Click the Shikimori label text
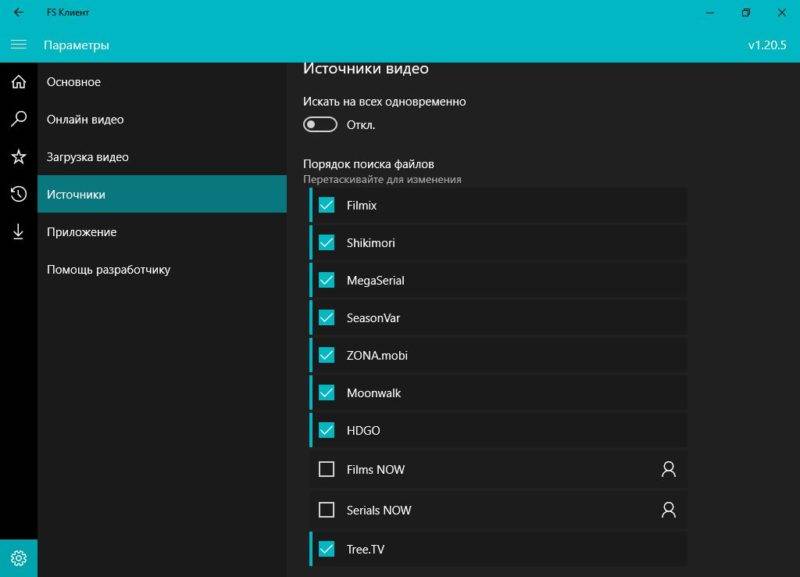 click(x=371, y=243)
